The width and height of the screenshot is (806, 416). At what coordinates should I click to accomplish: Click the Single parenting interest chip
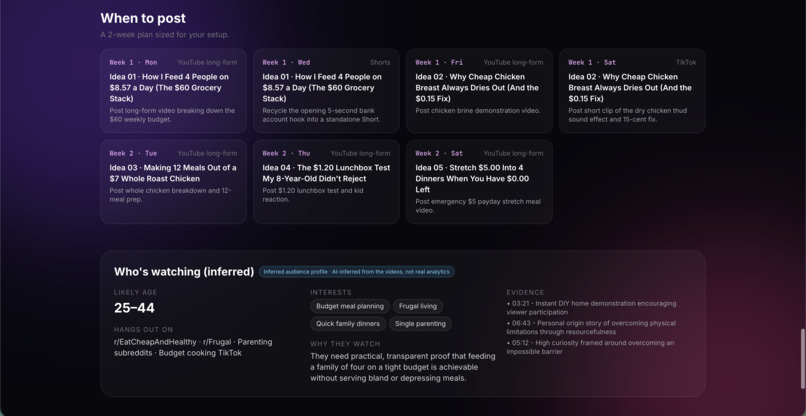[420, 324]
